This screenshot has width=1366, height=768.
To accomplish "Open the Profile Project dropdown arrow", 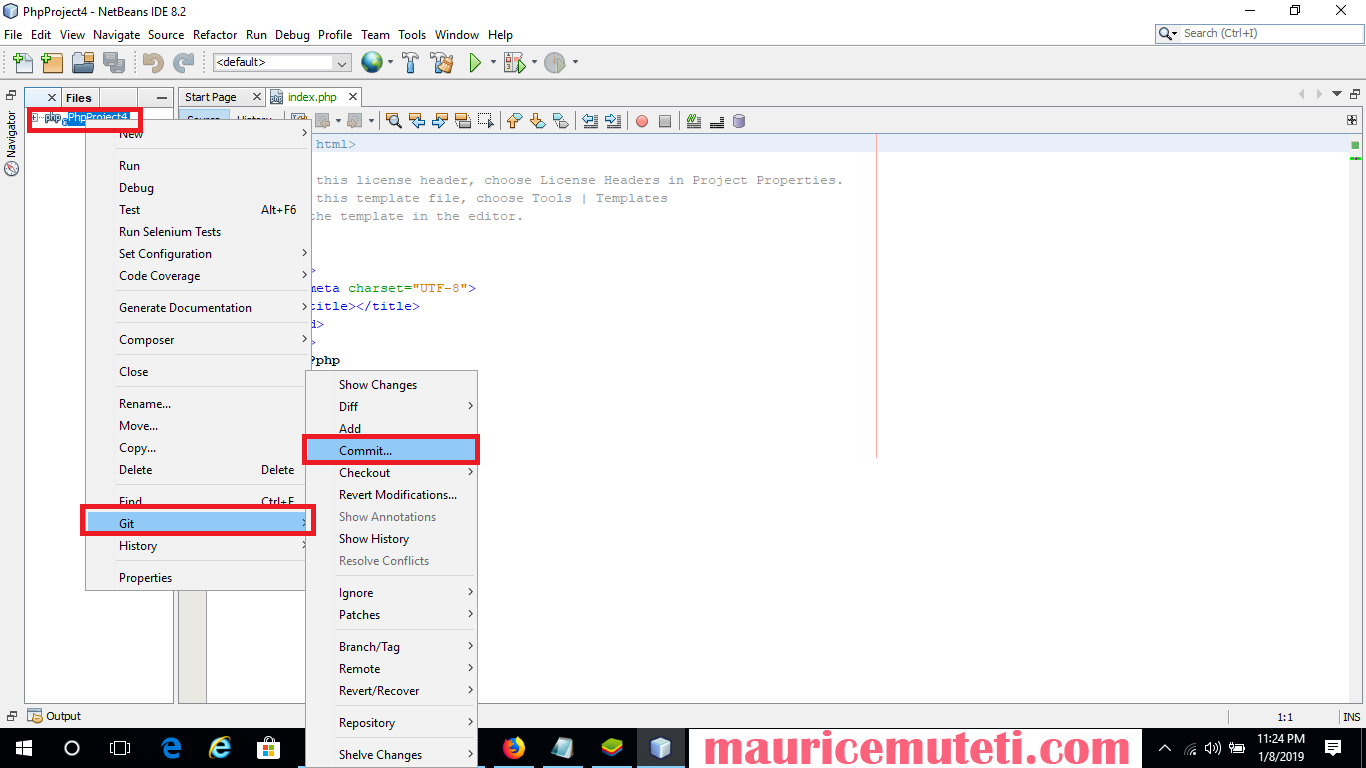I will point(575,63).
